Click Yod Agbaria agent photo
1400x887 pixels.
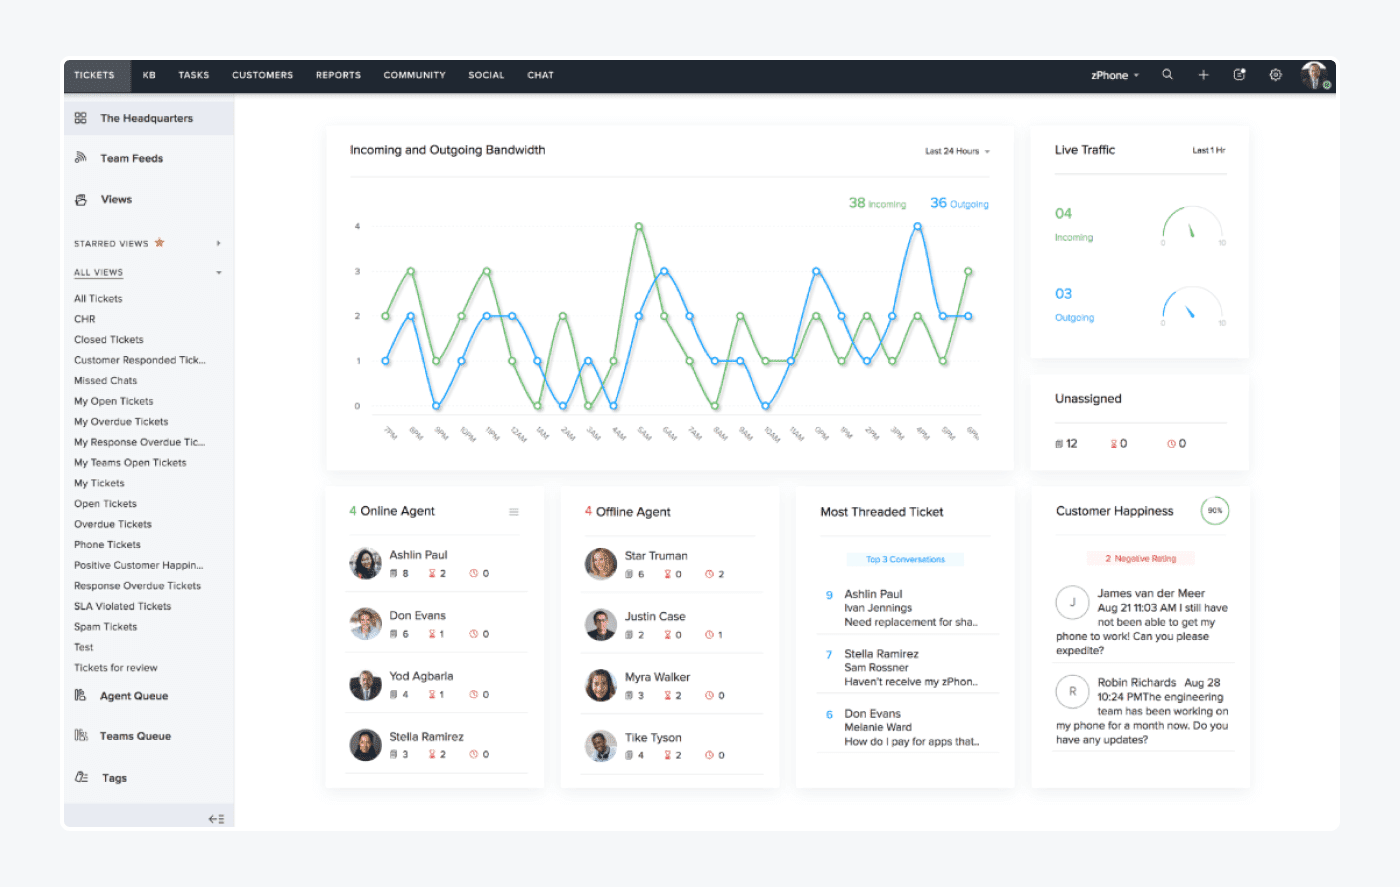[365, 685]
